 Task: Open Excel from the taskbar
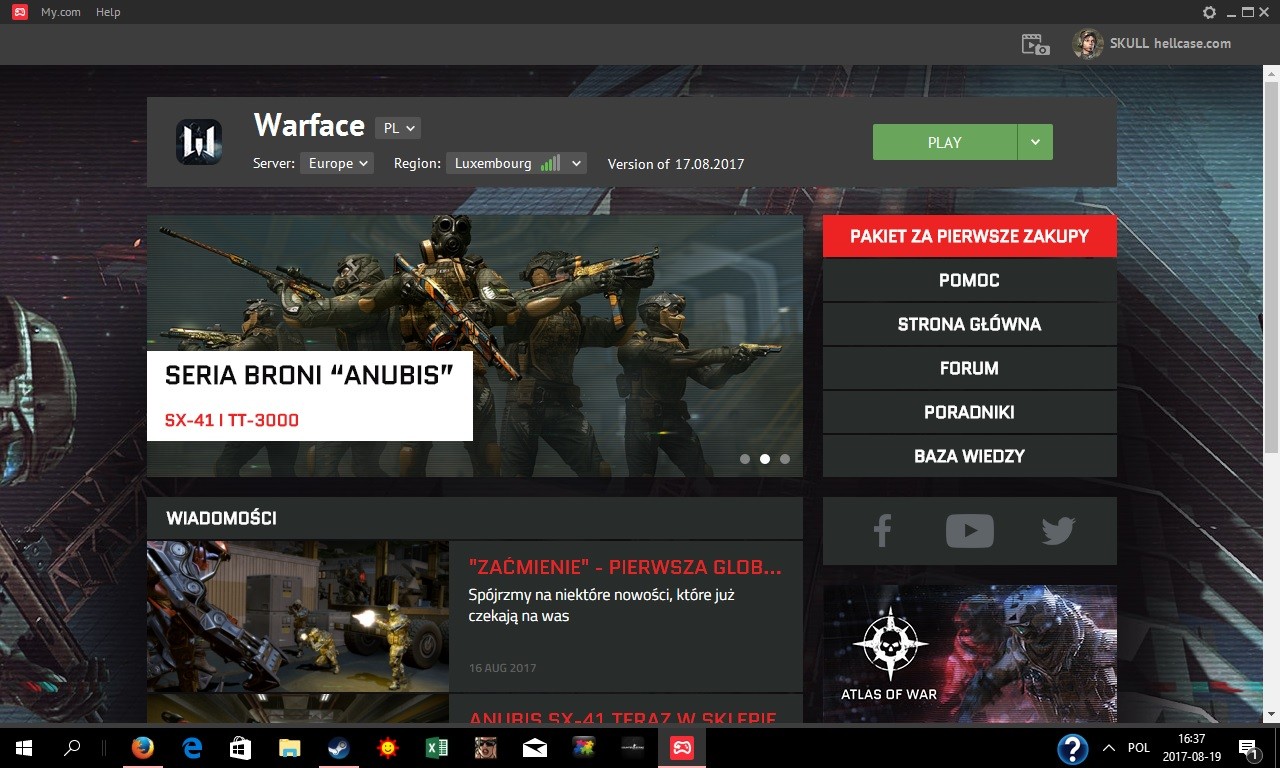click(437, 747)
